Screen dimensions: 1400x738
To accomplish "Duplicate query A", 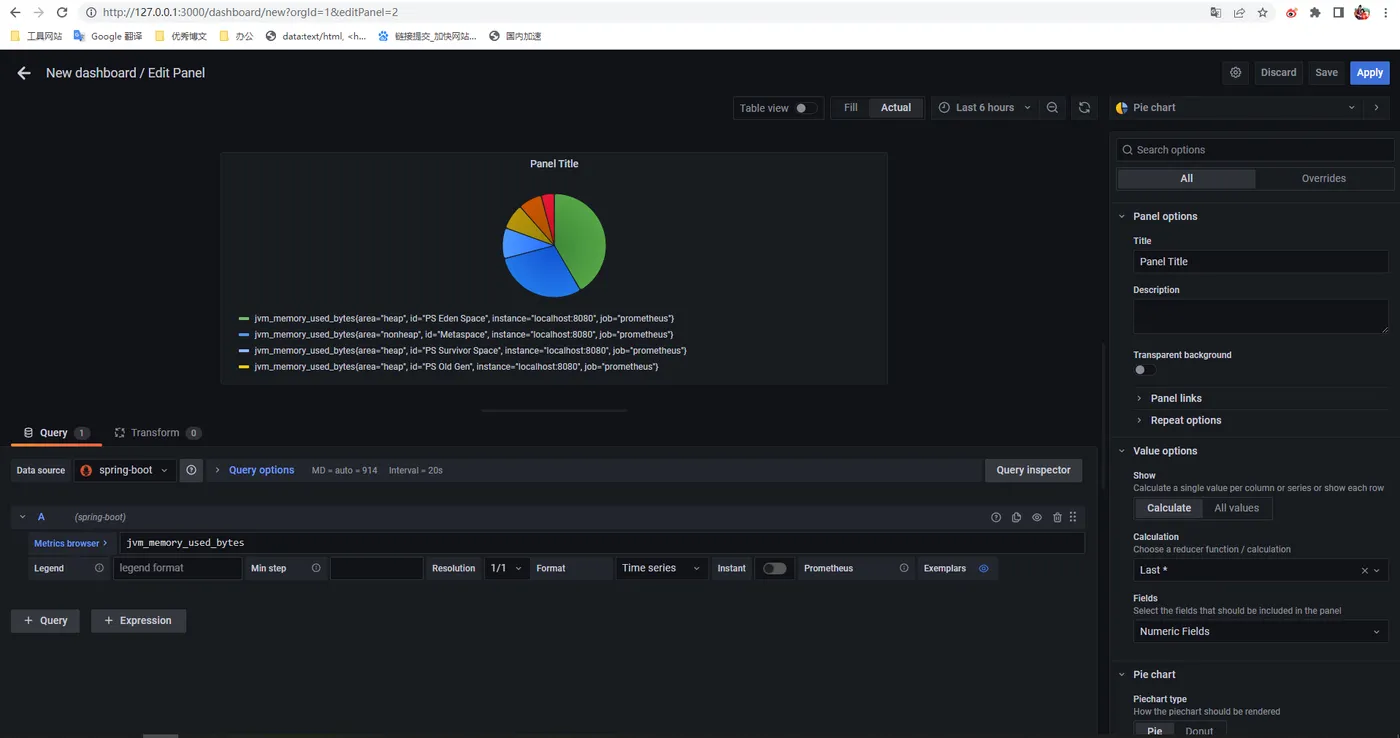I will [x=1016, y=517].
